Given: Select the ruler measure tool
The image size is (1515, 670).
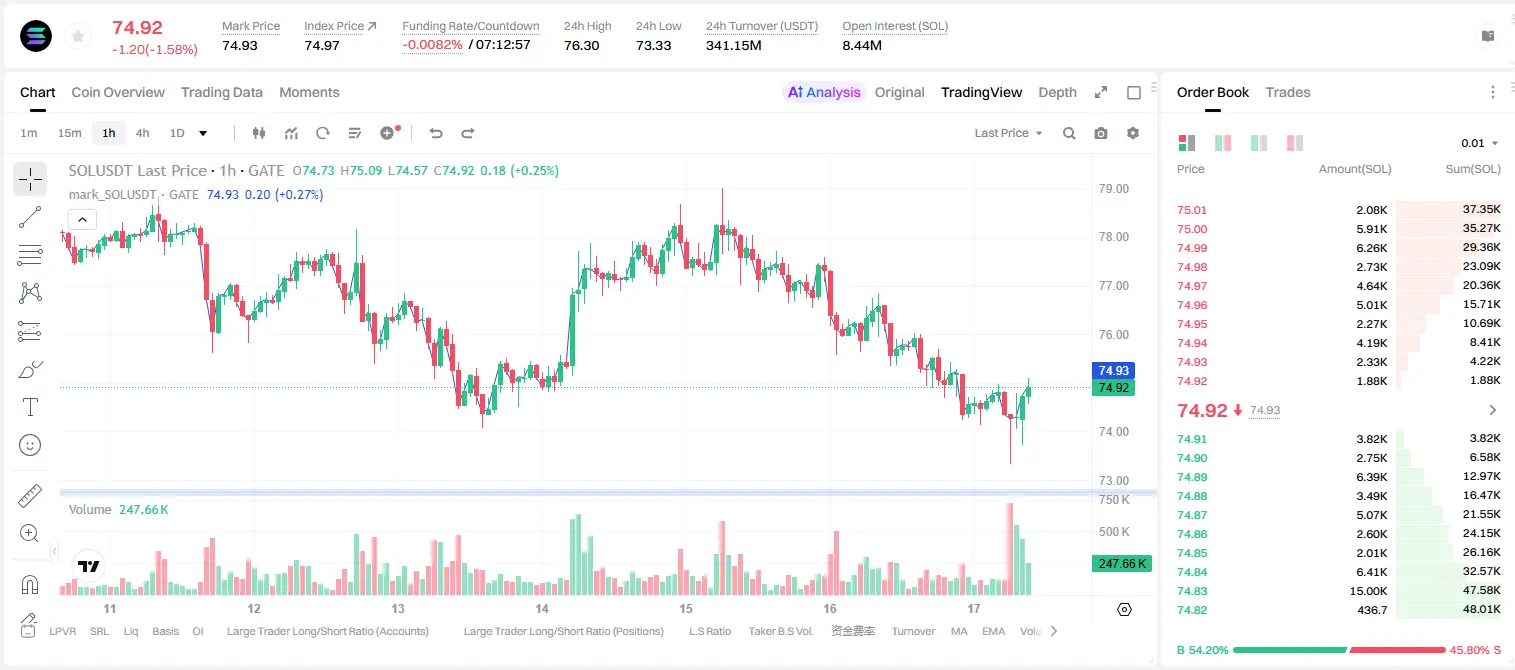Looking at the screenshot, I should pos(30,496).
